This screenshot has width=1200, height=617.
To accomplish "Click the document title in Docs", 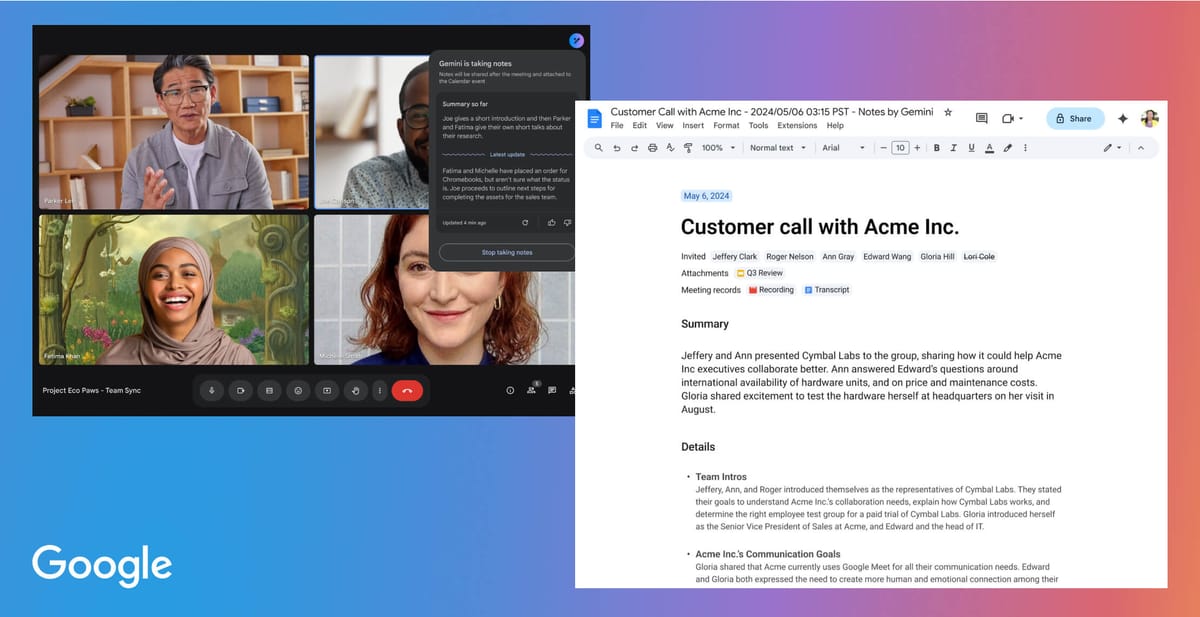I will (x=772, y=113).
